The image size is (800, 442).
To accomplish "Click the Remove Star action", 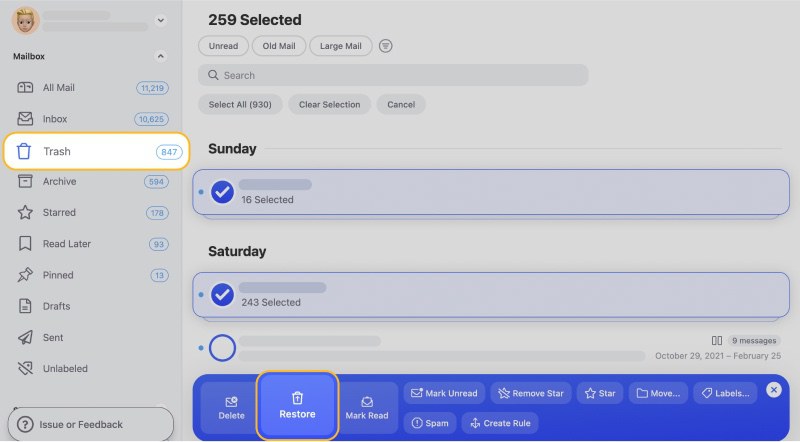I will click(531, 393).
